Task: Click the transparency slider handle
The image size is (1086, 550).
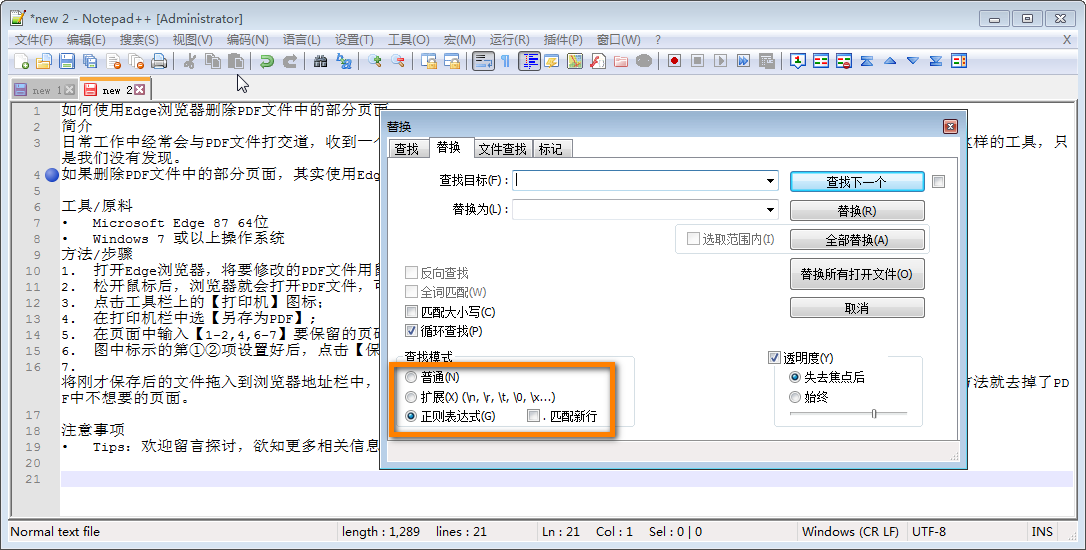Action: [x=874, y=414]
